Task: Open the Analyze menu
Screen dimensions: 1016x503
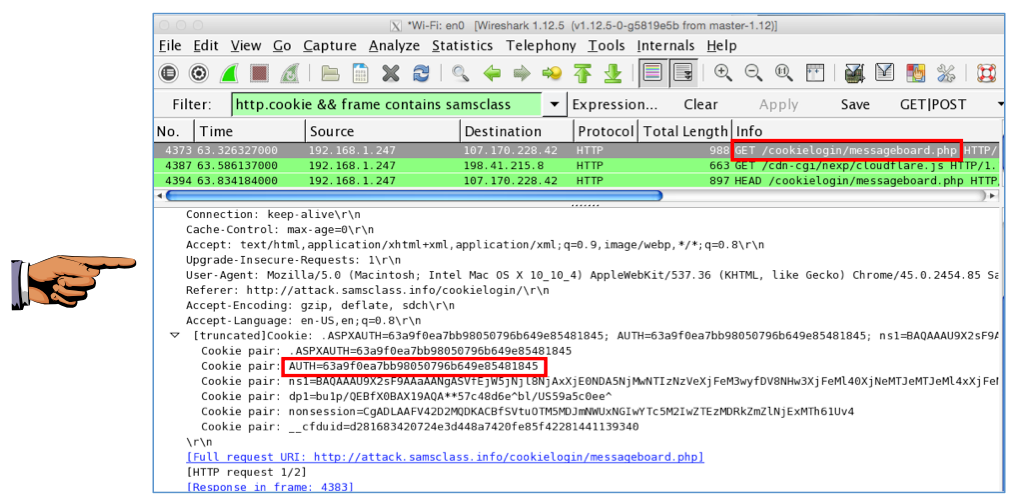Action: pos(394,46)
